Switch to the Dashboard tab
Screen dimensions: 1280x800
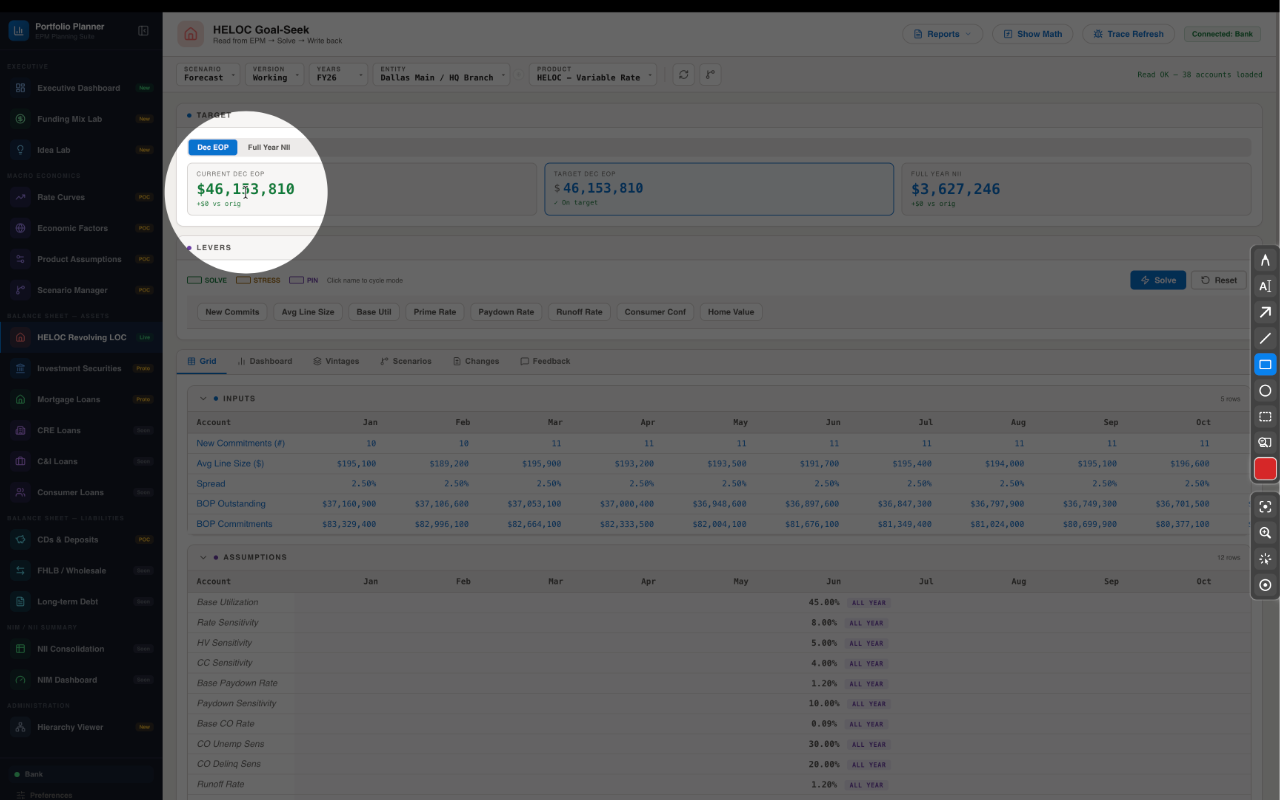(265, 361)
